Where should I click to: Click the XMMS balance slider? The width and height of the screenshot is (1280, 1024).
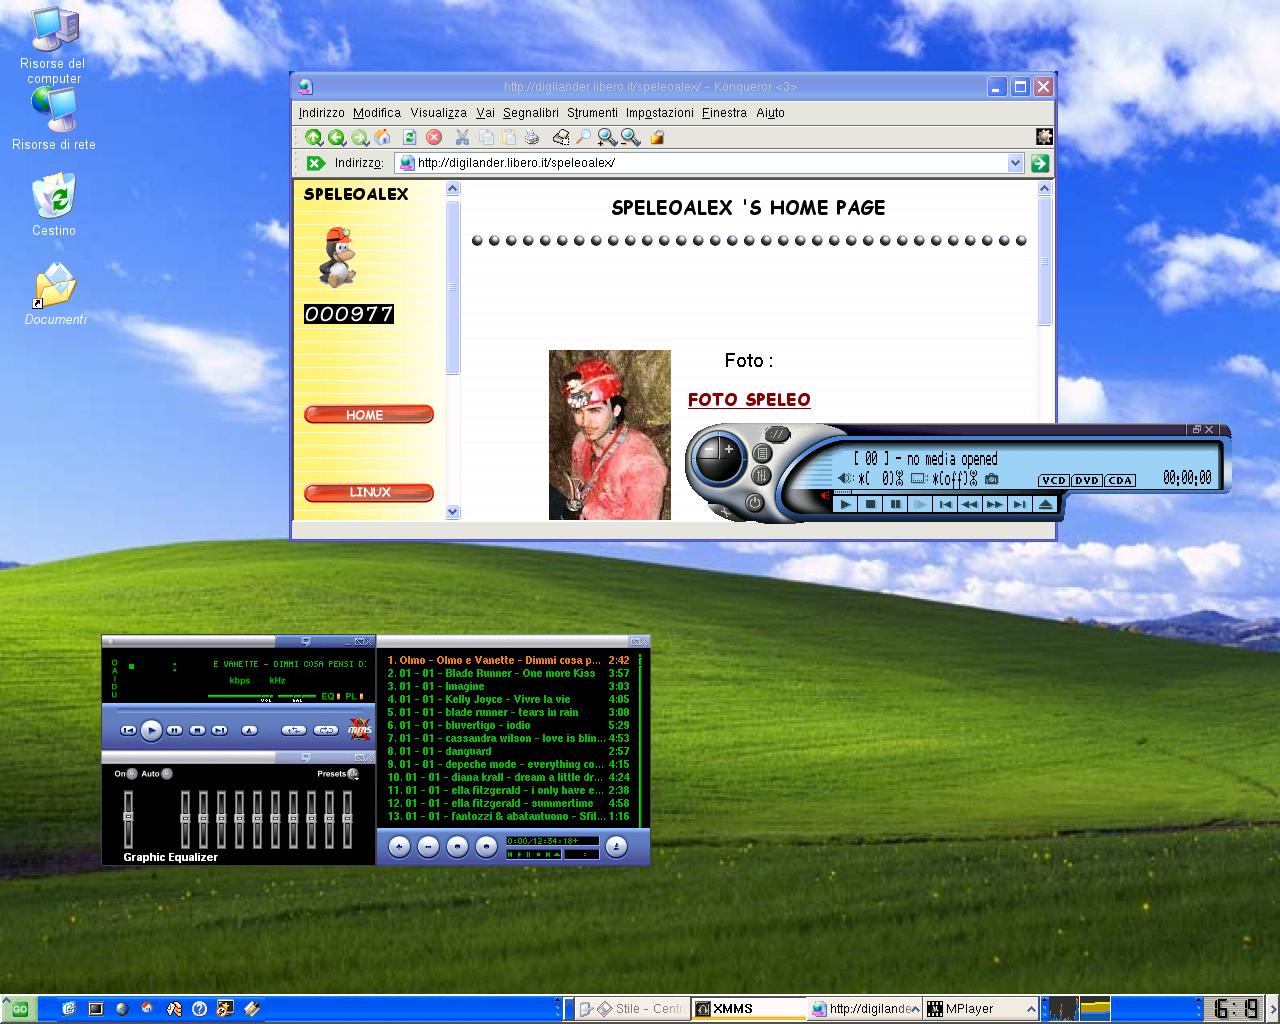(297, 696)
